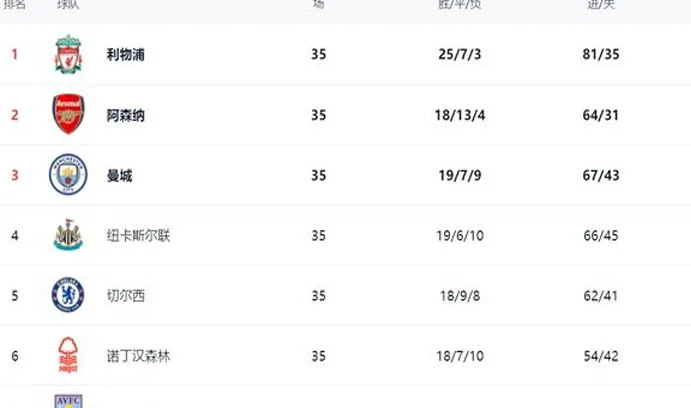Select Arsenal's 64/31 goals cell
Screen dimensions: 691x408
[601, 115]
